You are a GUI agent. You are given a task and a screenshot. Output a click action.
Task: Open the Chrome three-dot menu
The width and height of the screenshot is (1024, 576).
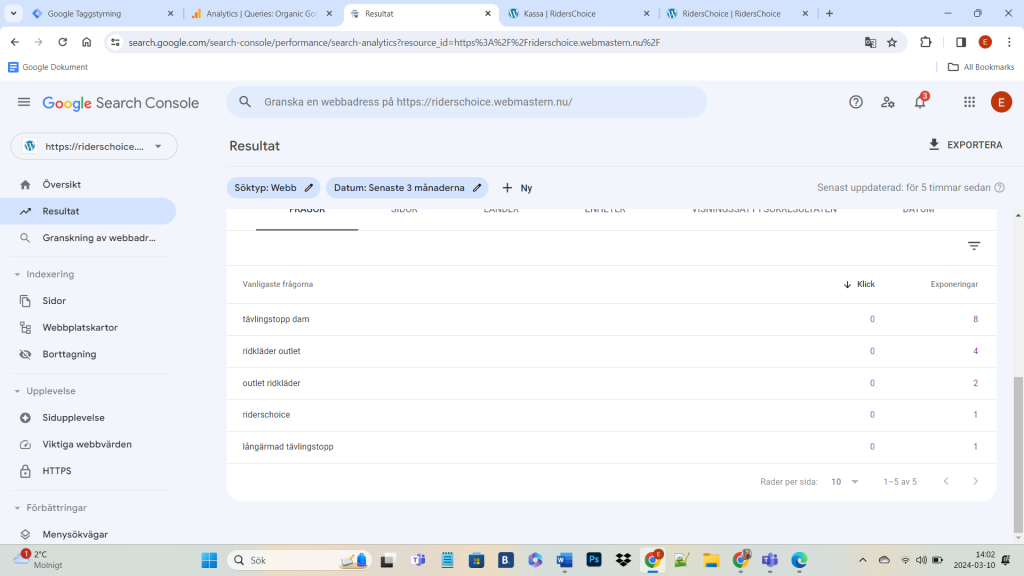click(x=1009, y=42)
